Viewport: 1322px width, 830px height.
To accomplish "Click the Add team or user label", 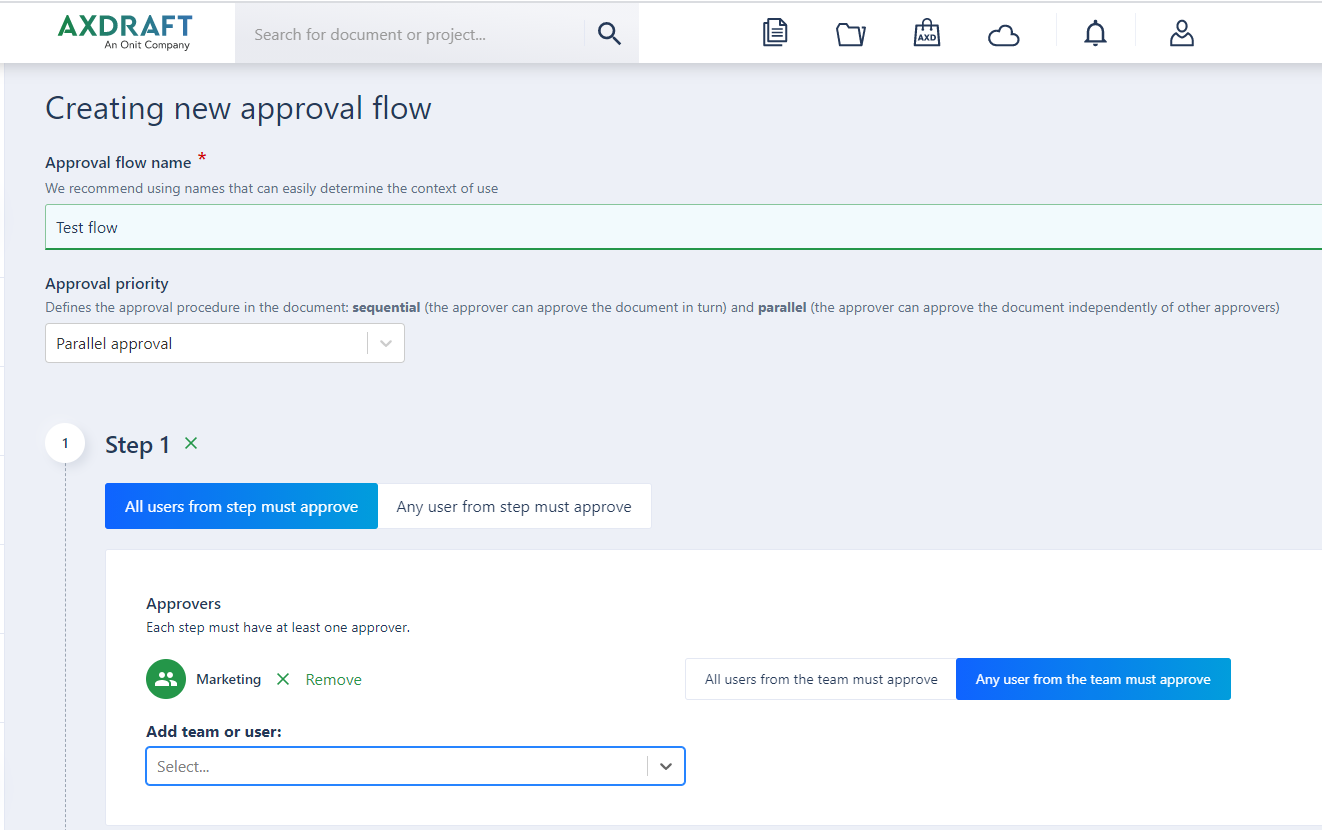I will click(x=214, y=732).
